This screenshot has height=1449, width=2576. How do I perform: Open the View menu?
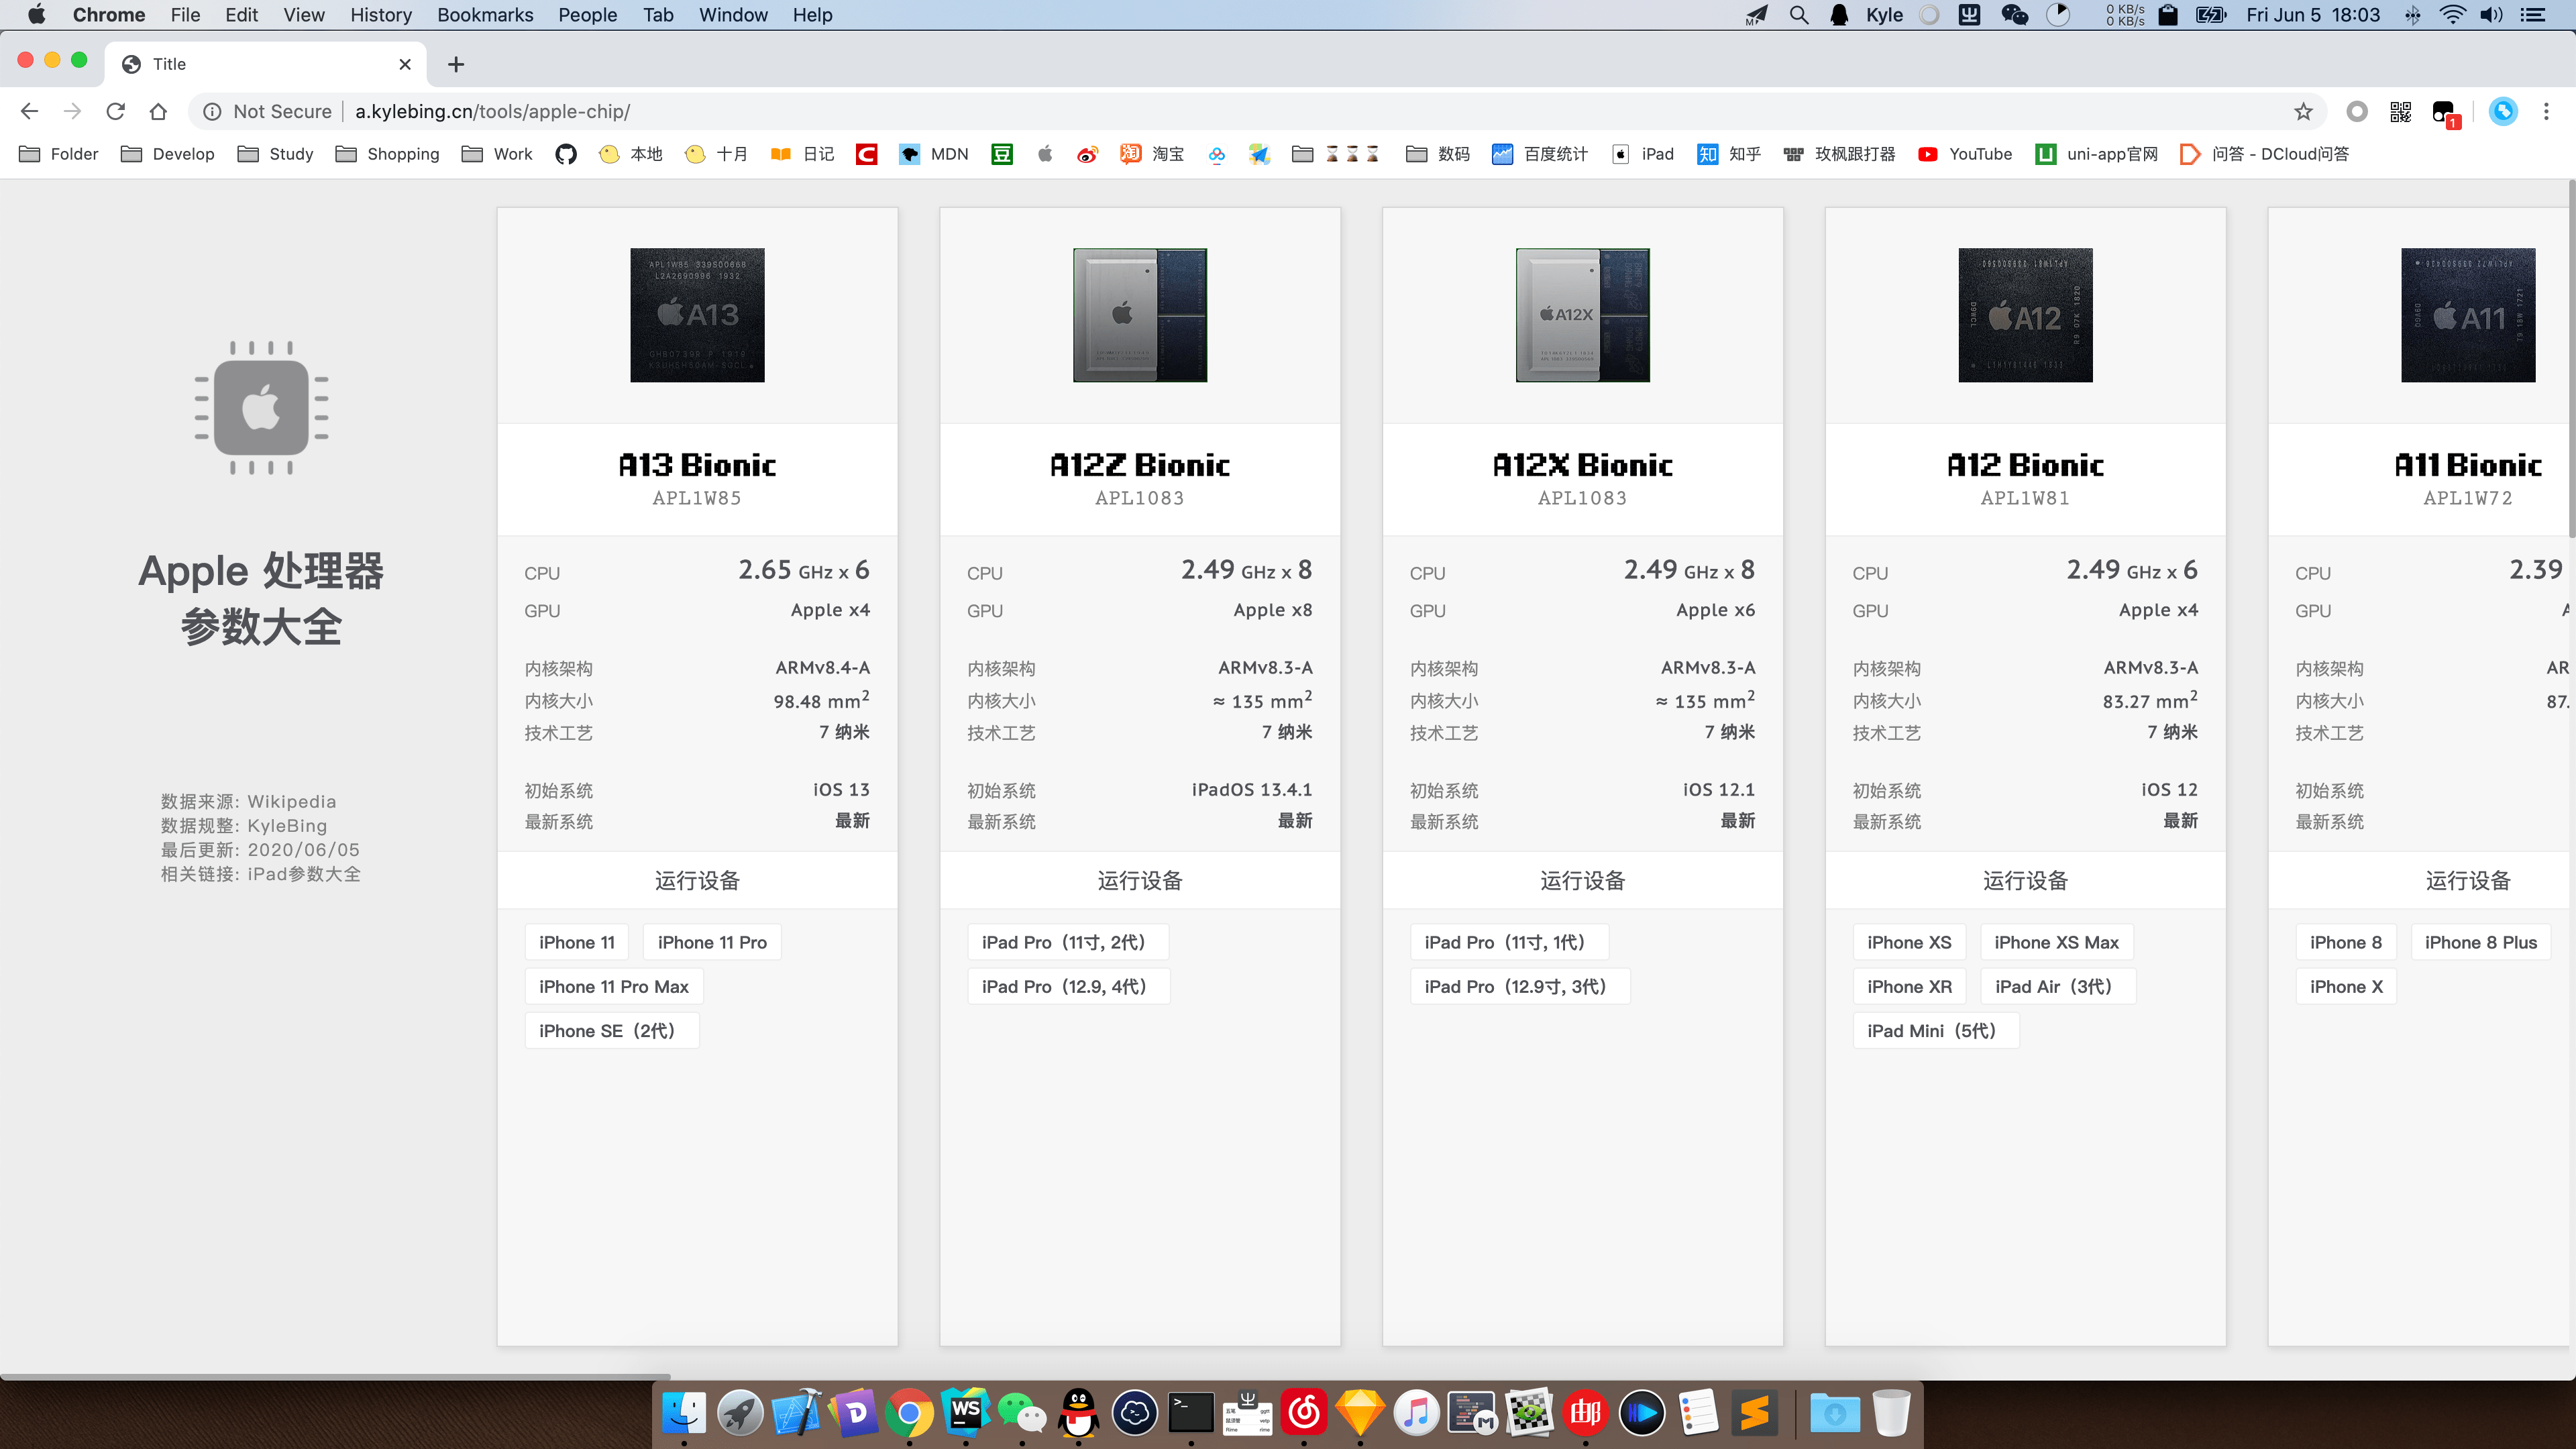pyautogui.click(x=303, y=15)
